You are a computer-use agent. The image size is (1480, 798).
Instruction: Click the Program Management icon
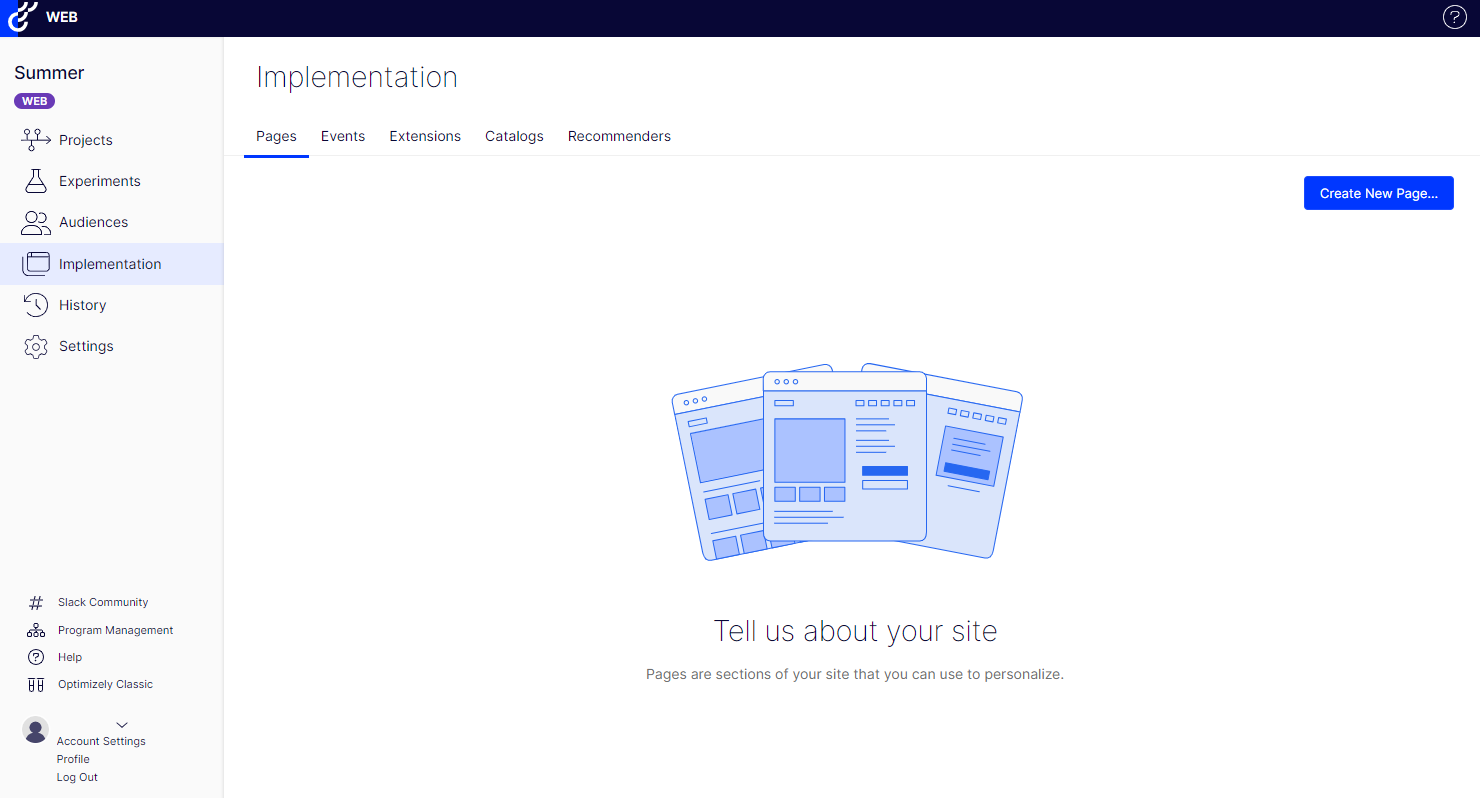click(35, 629)
